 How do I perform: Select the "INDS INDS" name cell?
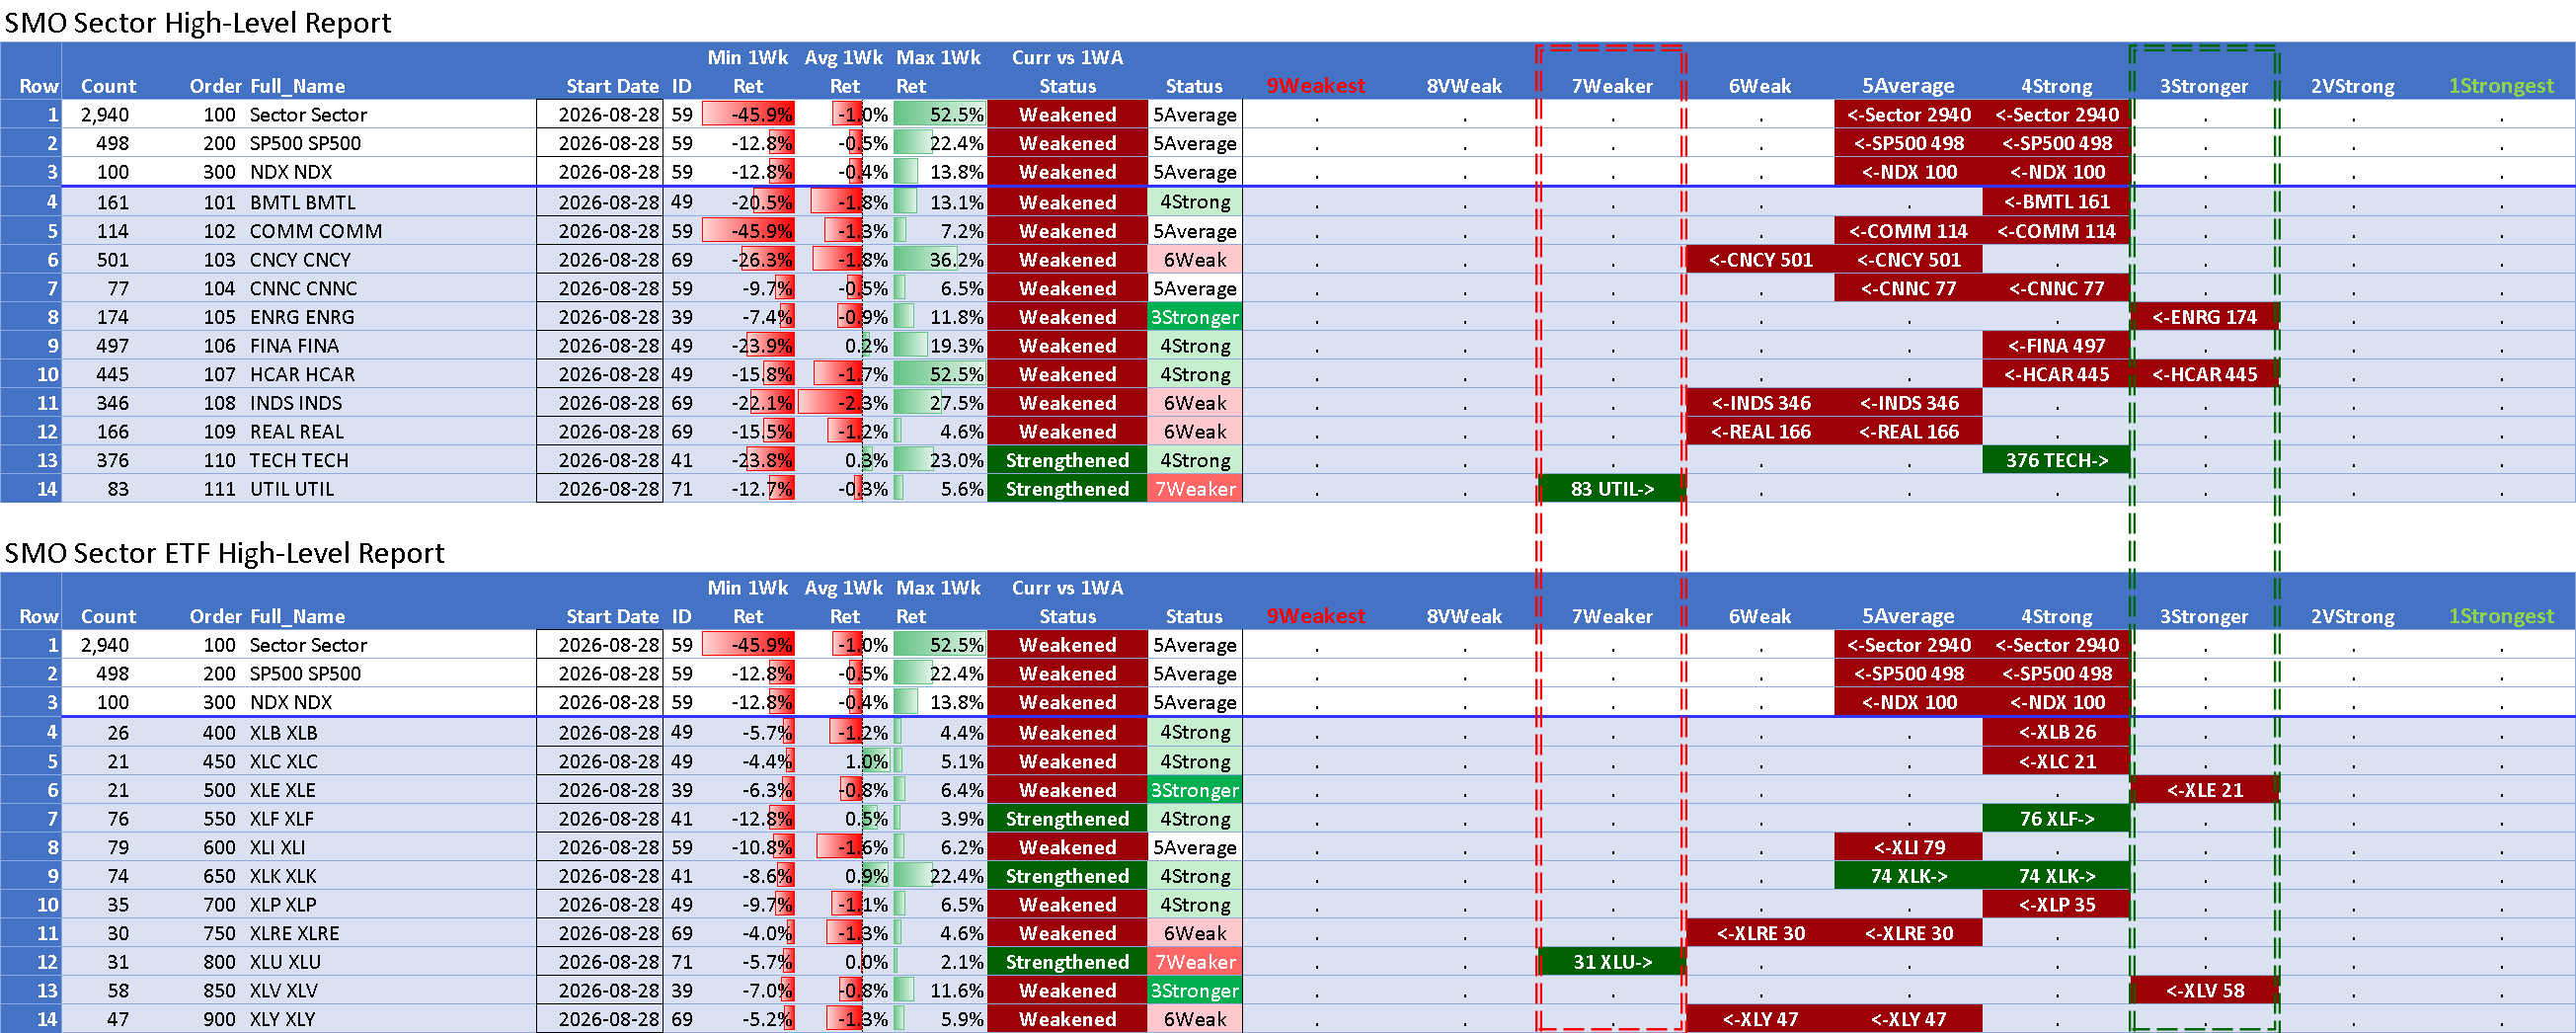click(x=295, y=403)
